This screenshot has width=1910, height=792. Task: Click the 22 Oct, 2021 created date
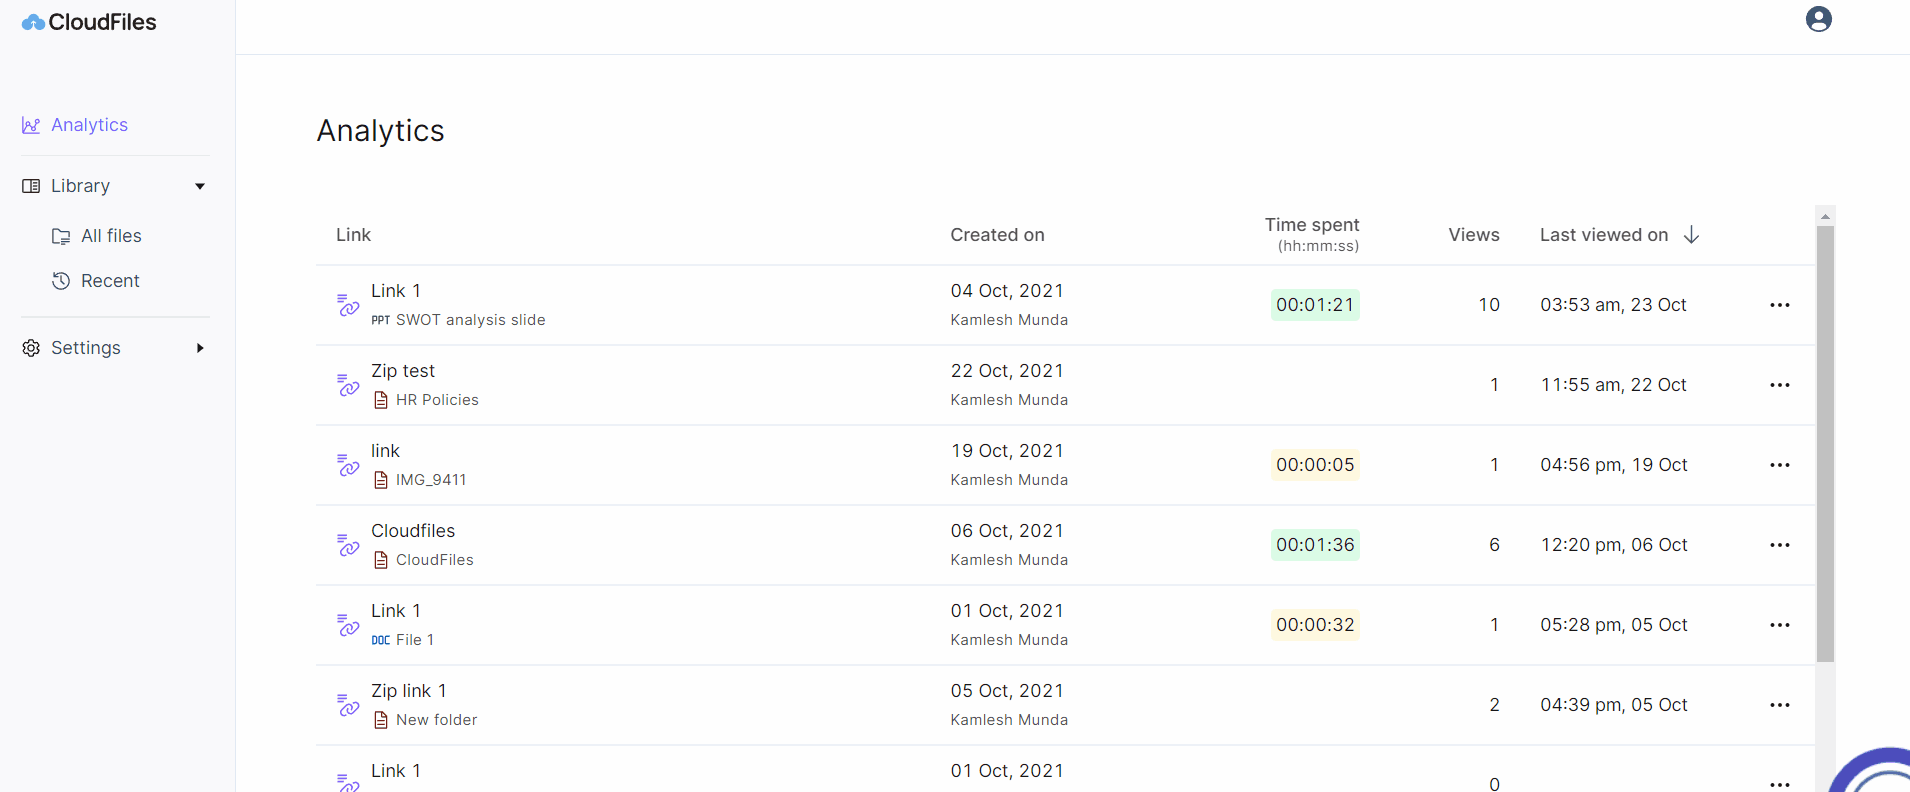tap(1007, 371)
